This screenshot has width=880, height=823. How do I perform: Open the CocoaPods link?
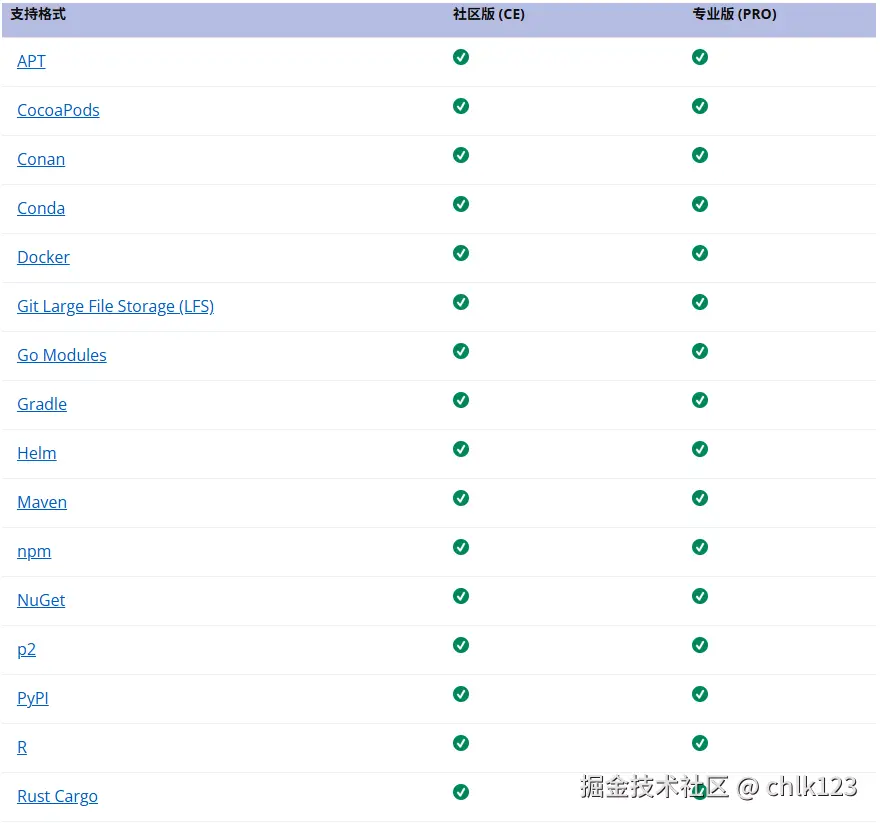click(58, 110)
